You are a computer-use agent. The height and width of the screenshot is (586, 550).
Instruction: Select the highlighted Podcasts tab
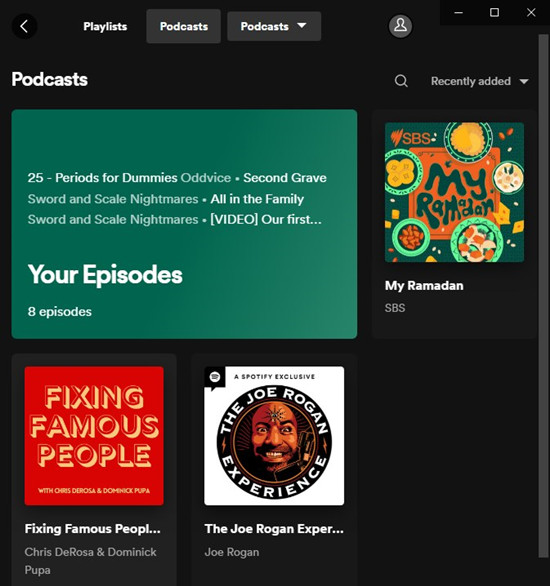click(x=183, y=26)
